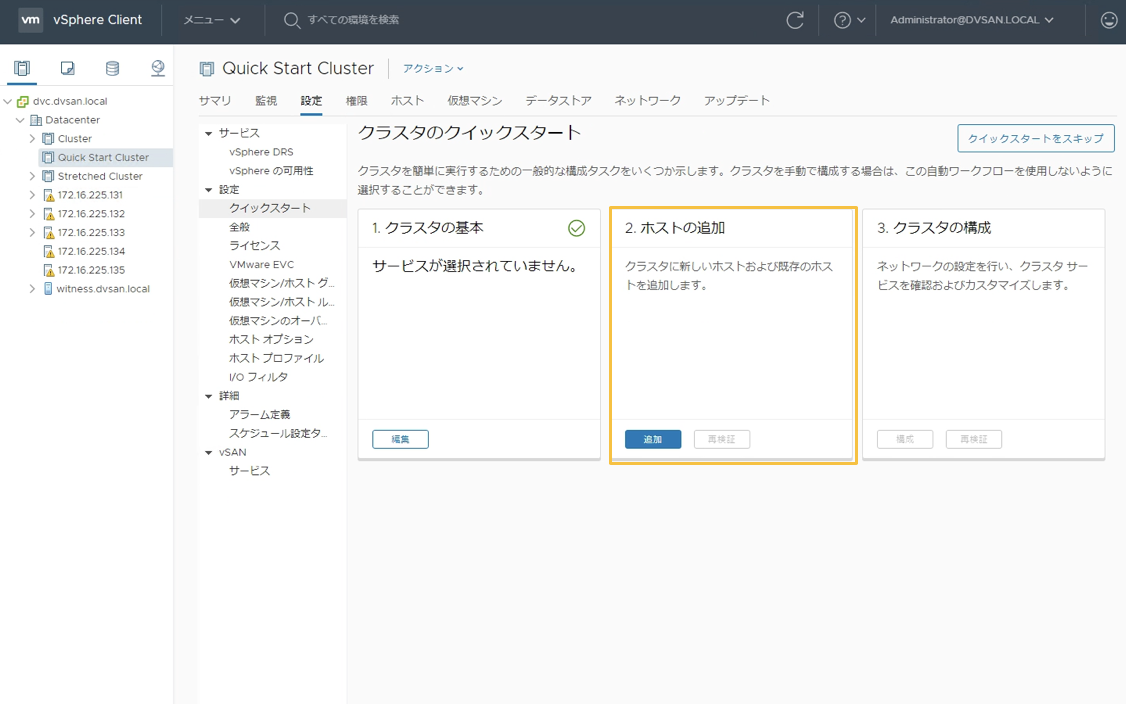Open ライセンス settings page
Screen dimensions: 1126x704
click(x=254, y=246)
